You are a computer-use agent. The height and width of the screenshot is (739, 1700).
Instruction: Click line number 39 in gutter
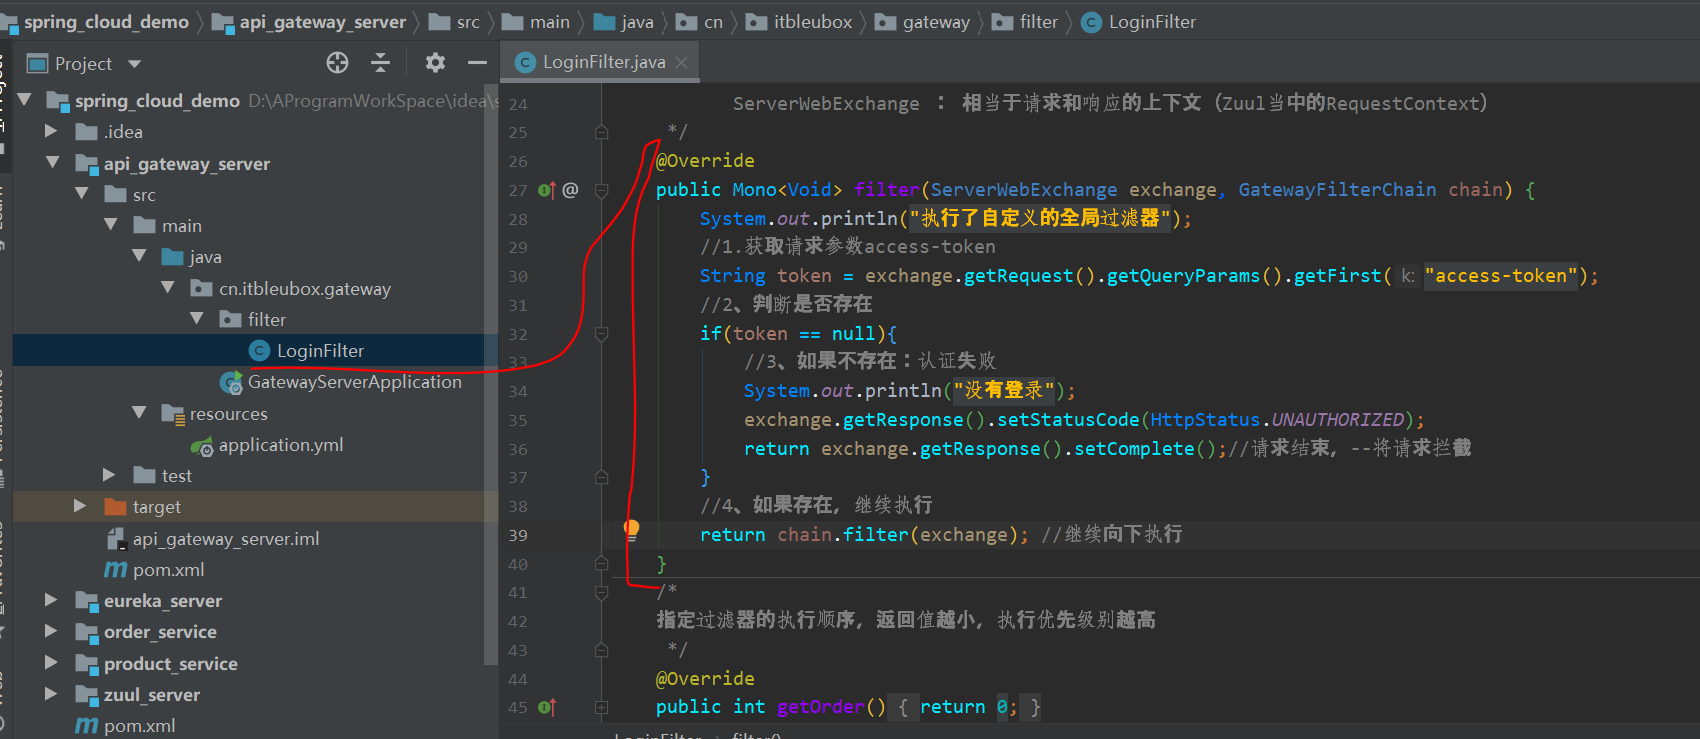point(517,535)
